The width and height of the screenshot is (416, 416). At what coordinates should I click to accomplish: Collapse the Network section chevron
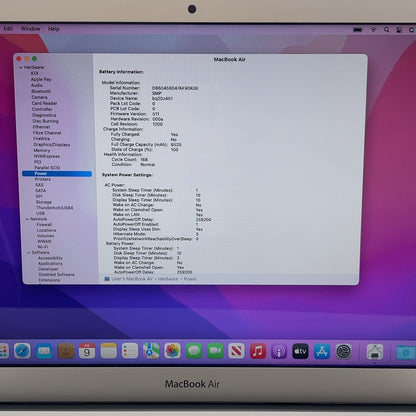27,219
